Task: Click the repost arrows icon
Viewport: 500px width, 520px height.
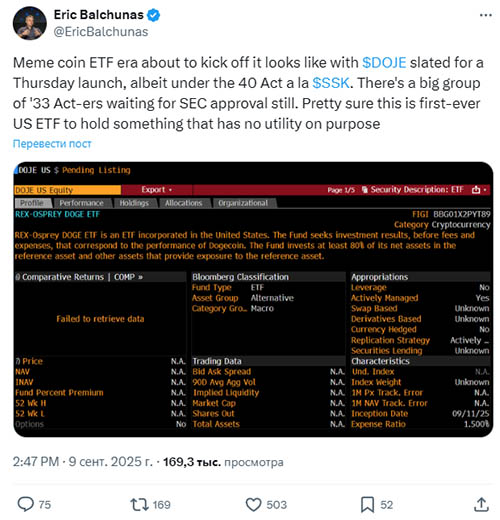Action: 139,504
